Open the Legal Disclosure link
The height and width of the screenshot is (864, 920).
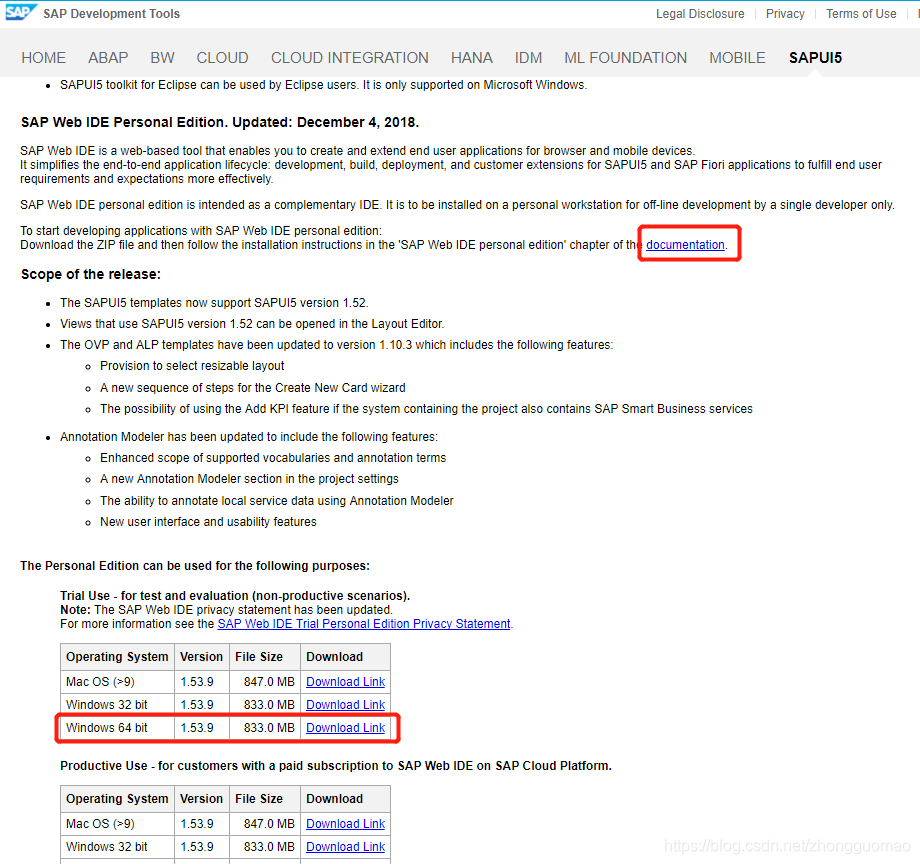tap(700, 13)
